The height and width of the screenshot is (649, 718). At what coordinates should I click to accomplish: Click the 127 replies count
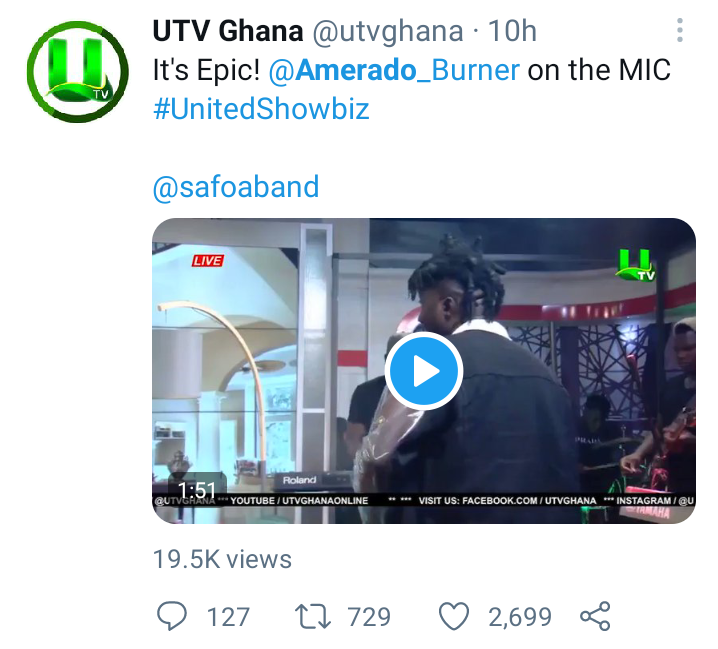point(228,616)
